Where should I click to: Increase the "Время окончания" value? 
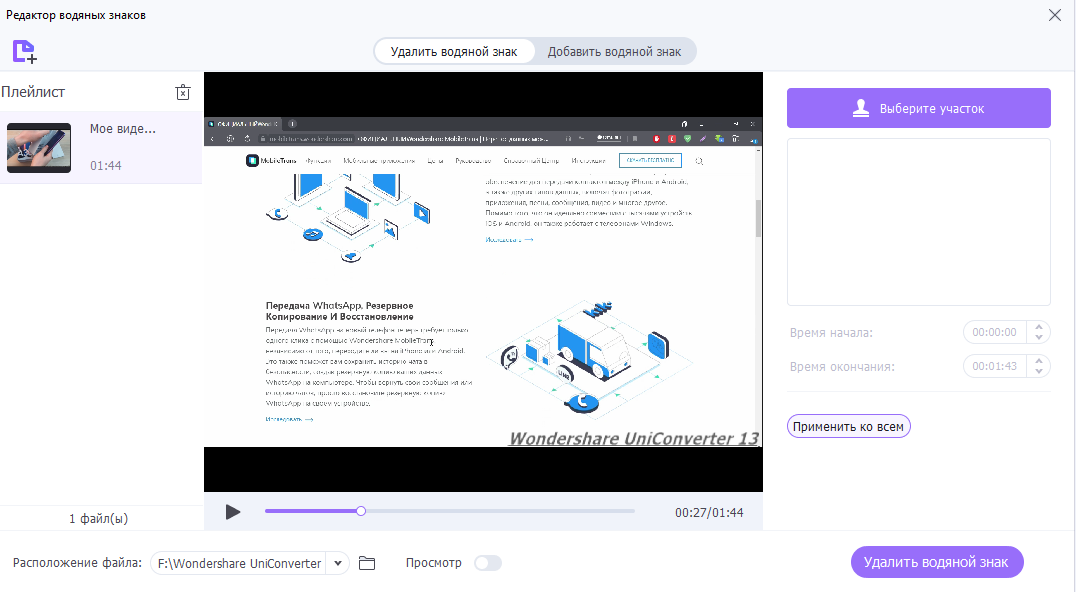click(x=1039, y=361)
